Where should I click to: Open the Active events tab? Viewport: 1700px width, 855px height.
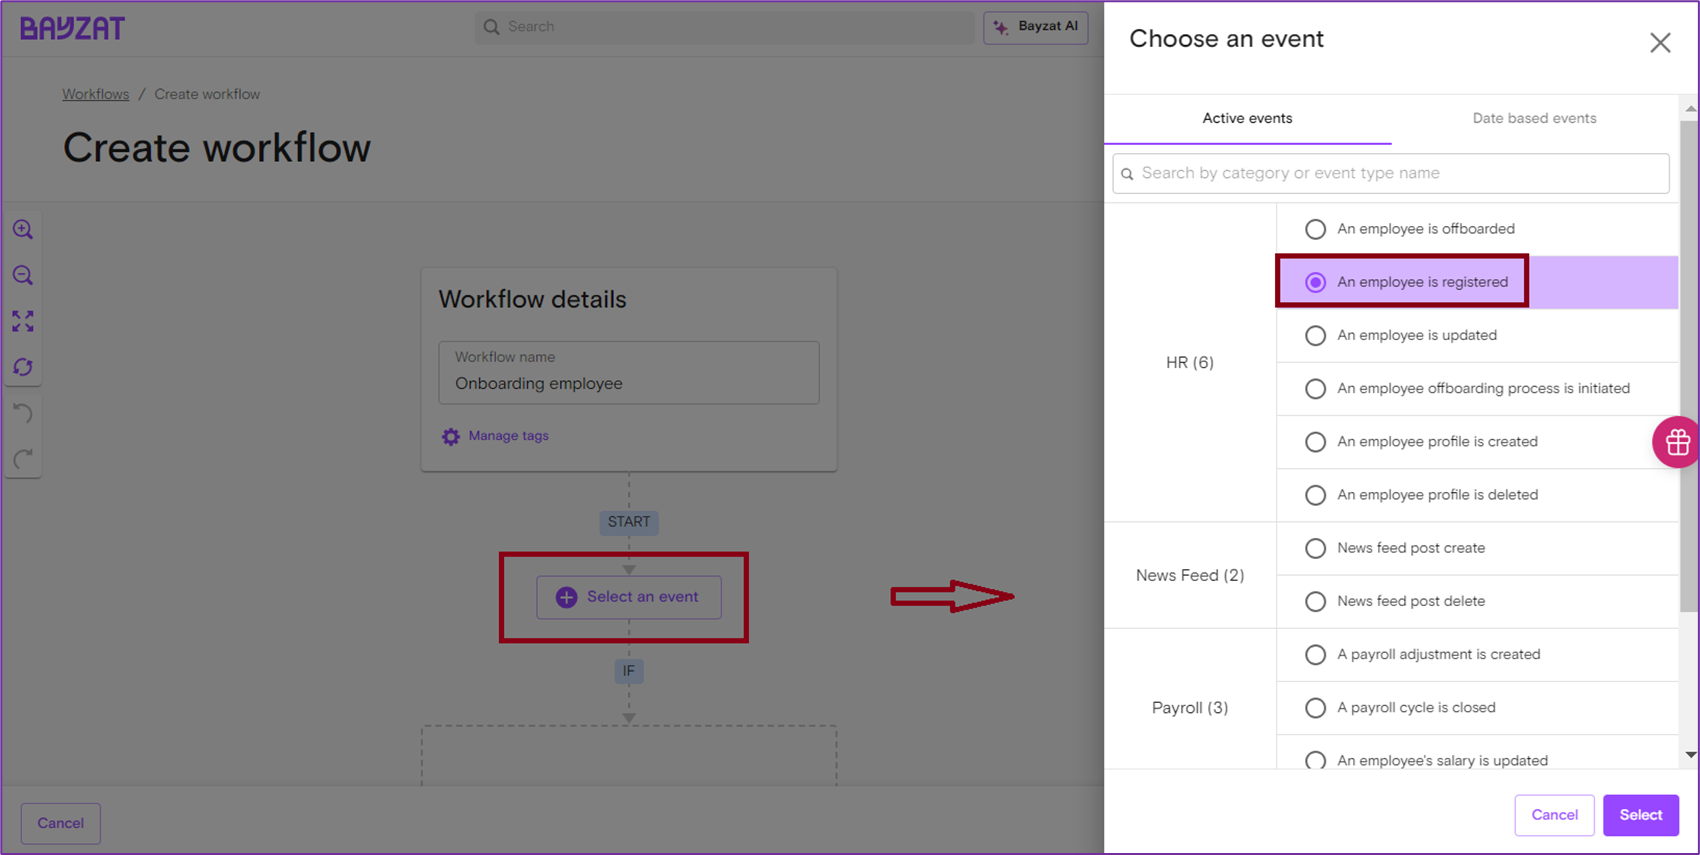click(1247, 118)
